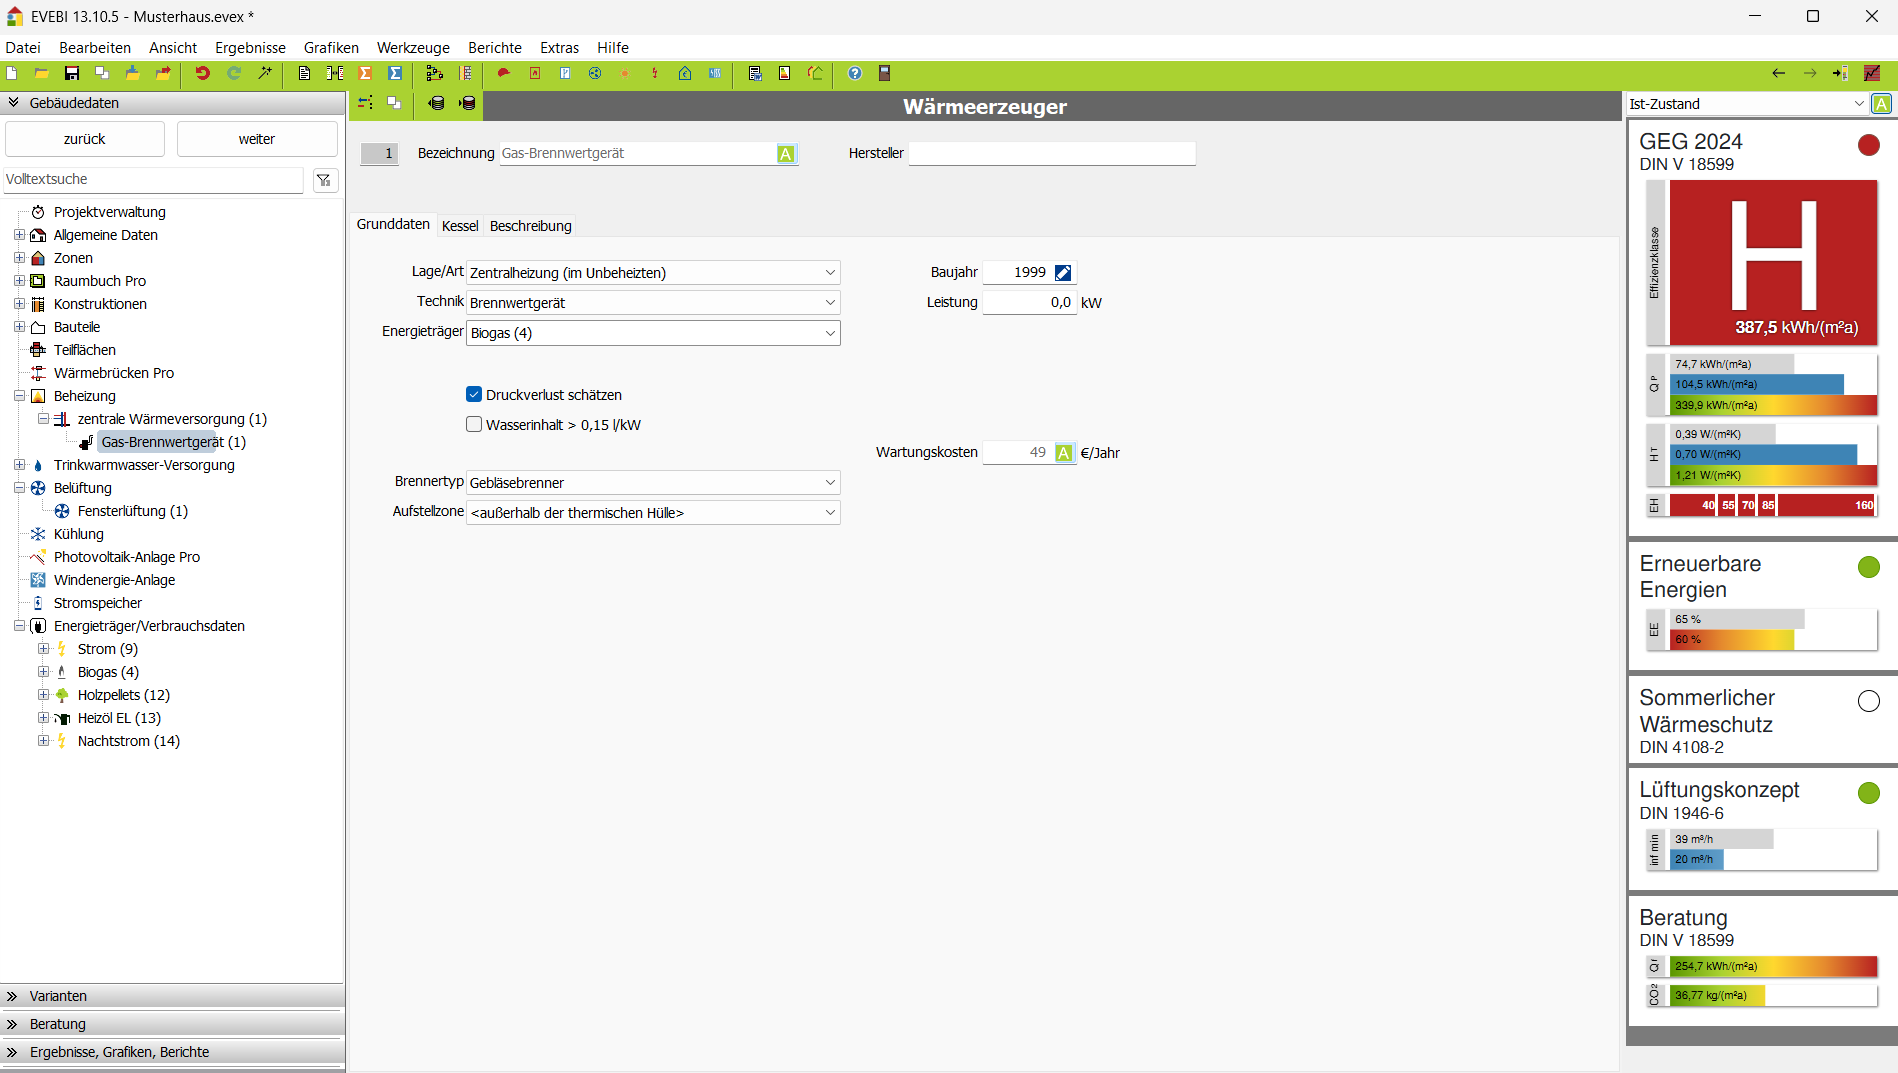Toggle the green A button beside Wartungskosten

[1064, 453]
